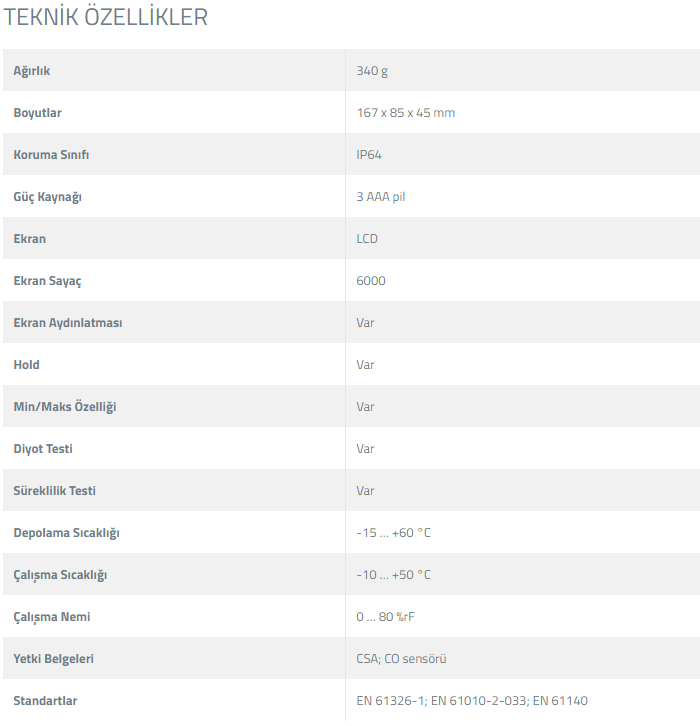Click the -15 ... +60 °C storage value
700x726 pixels.
click(394, 533)
